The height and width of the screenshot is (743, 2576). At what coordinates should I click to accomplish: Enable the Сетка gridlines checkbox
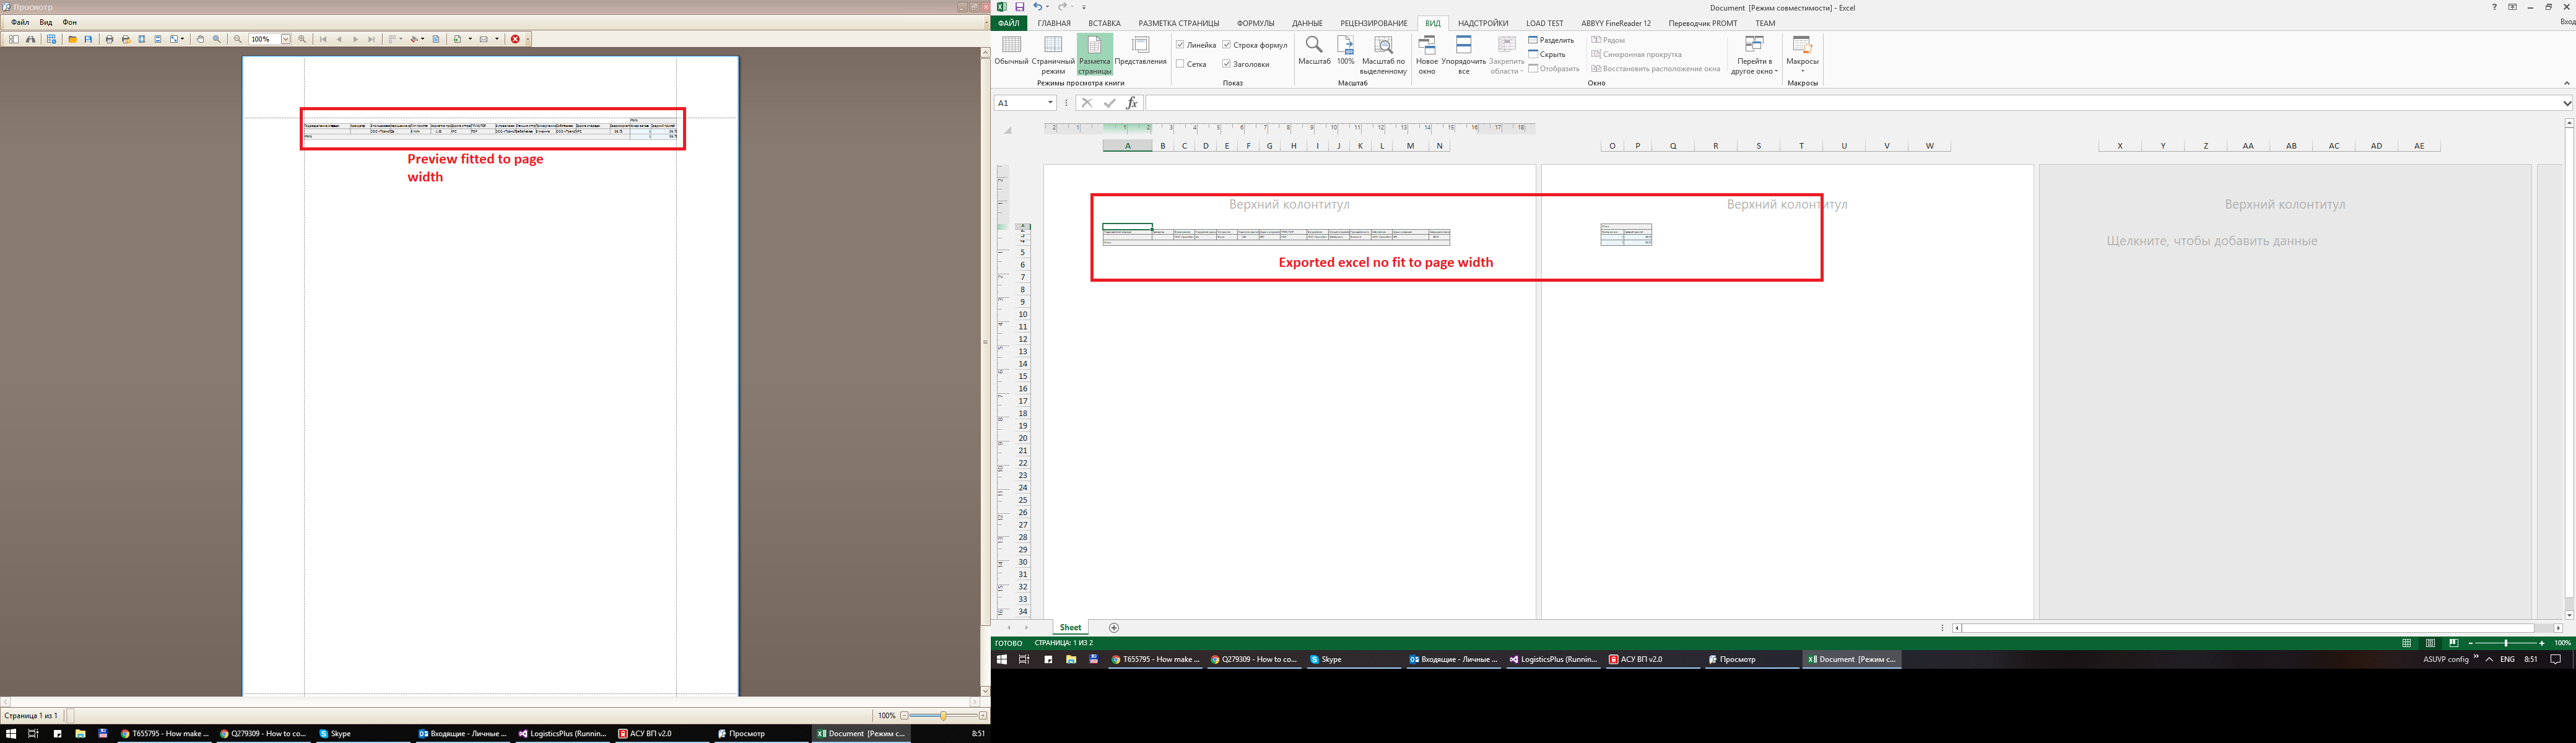tap(1180, 65)
